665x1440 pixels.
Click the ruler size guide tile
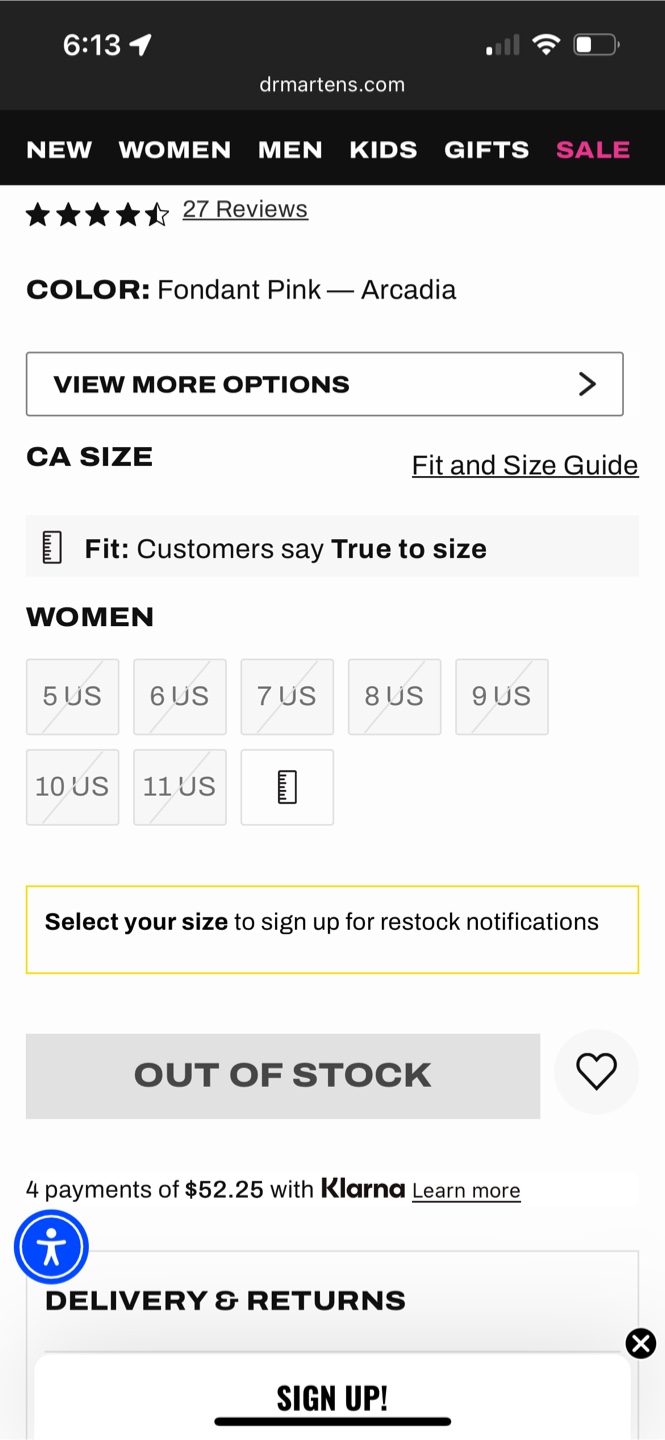tap(287, 787)
